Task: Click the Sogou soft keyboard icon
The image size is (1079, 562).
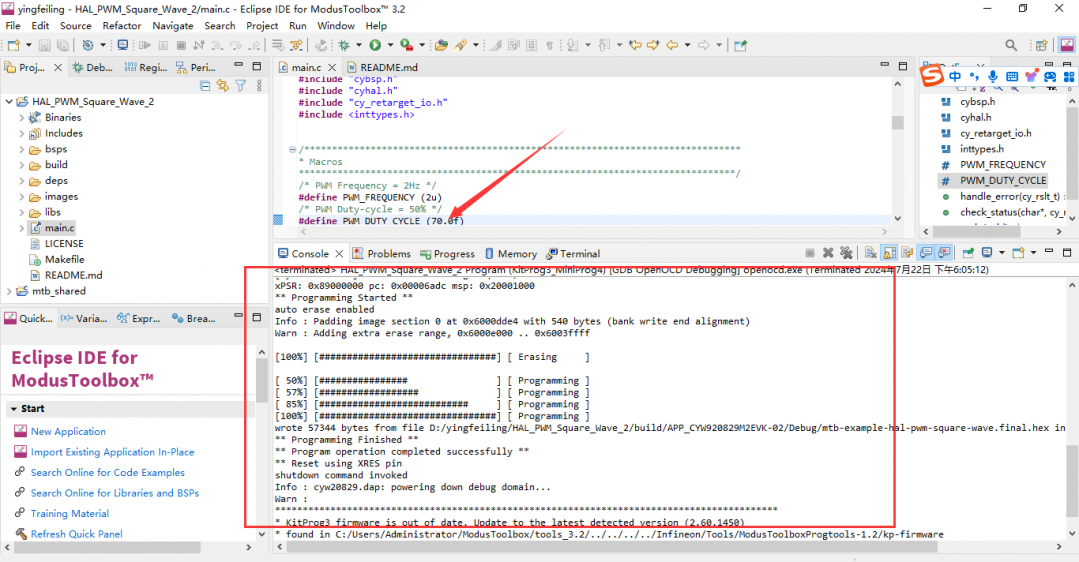Action: 1012,76
